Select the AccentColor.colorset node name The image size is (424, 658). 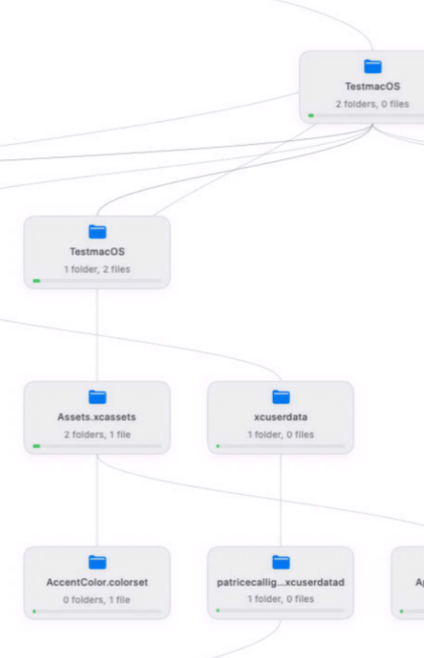tap(97, 582)
